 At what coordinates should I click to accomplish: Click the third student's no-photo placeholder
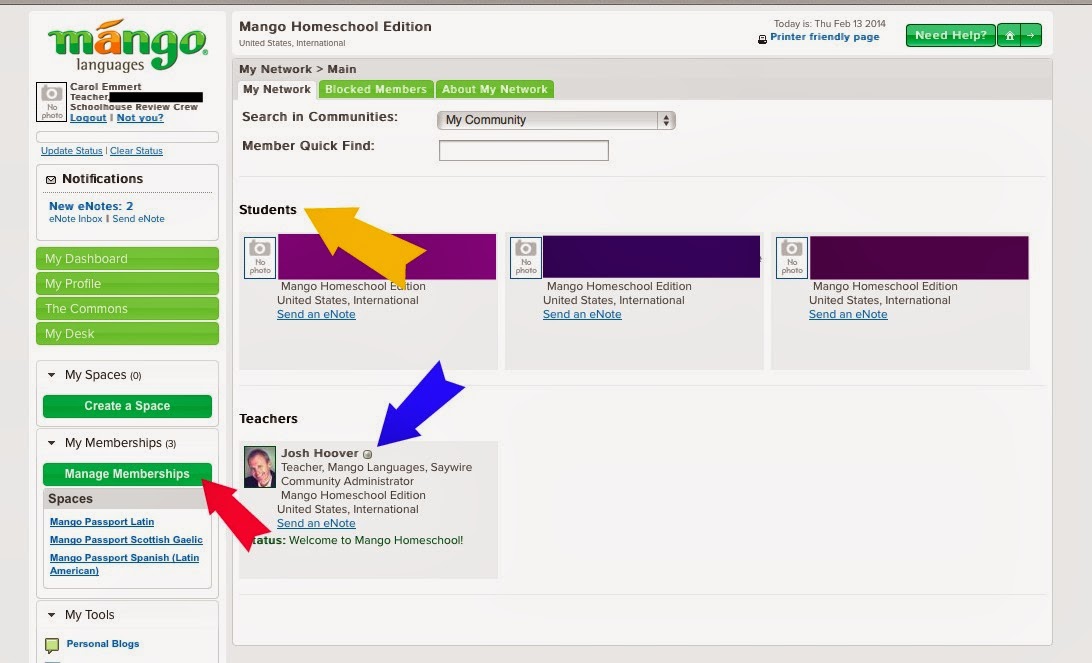pos(792,258)
